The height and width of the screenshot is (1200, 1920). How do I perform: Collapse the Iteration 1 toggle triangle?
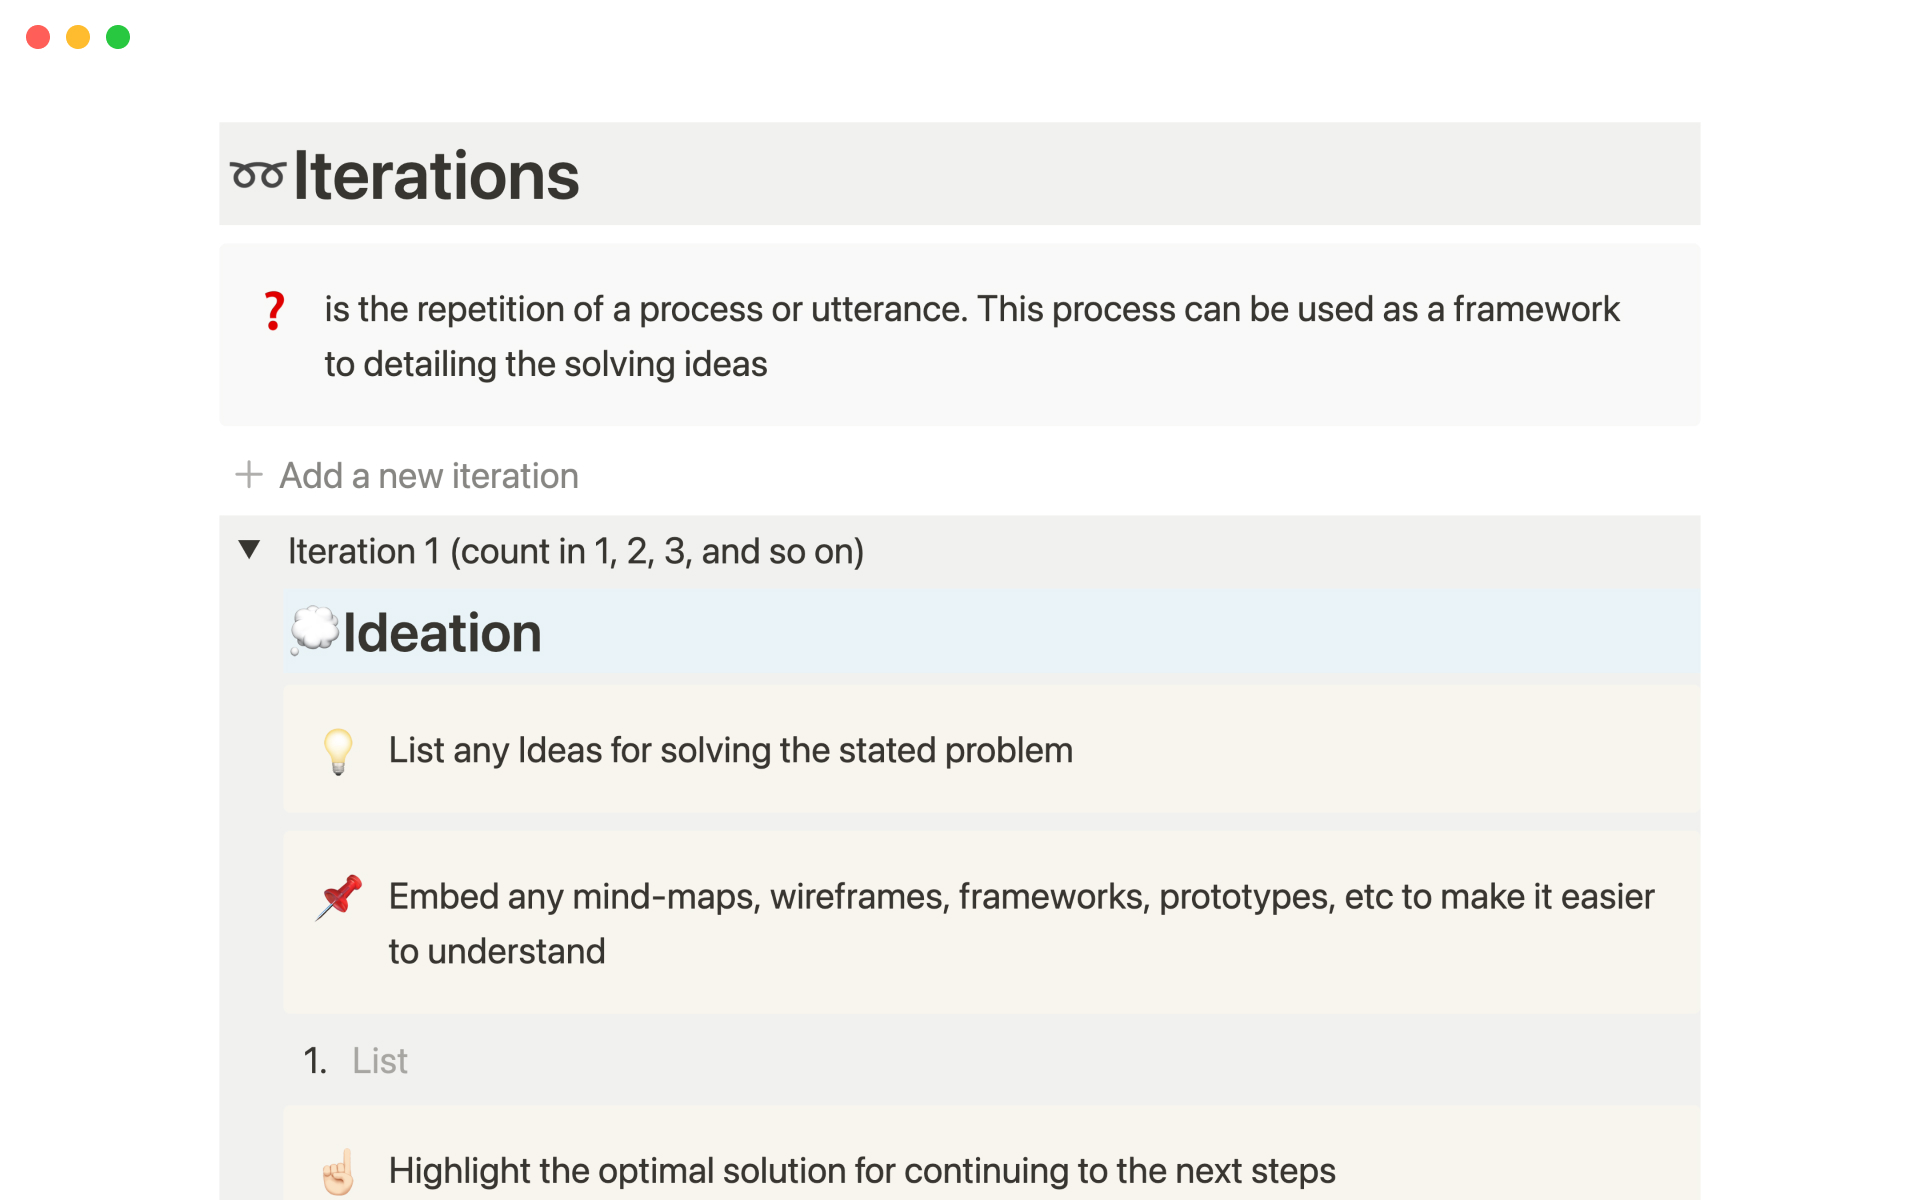(x=249, y=549)
